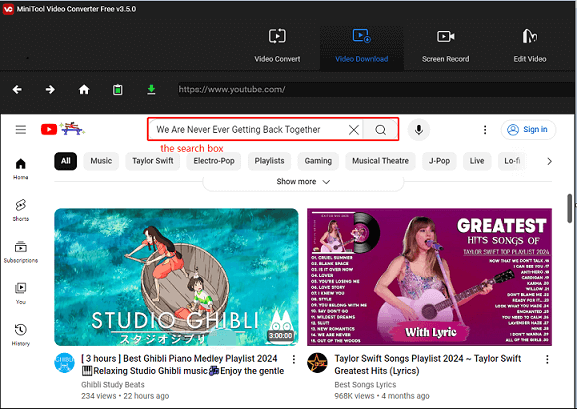Clear the search text with X
The width and height of the screenshot is (577, 409).
(354, 130)
